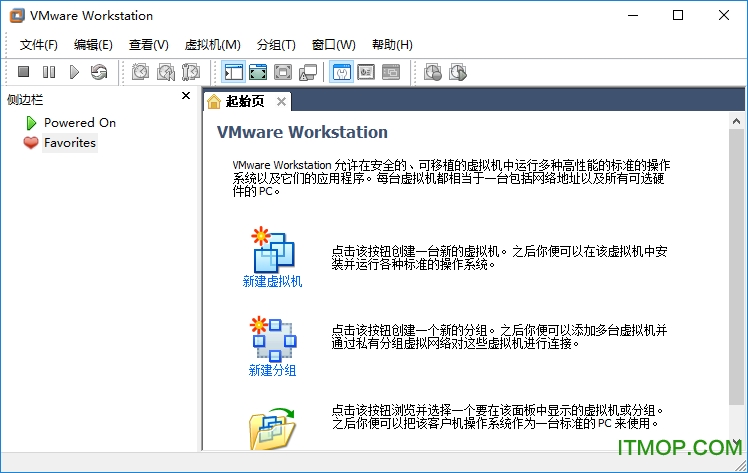Viewport: 748px width, 473px height.
Task: Click the Suspend pause button in toolbar
Action: pos(49,72)
